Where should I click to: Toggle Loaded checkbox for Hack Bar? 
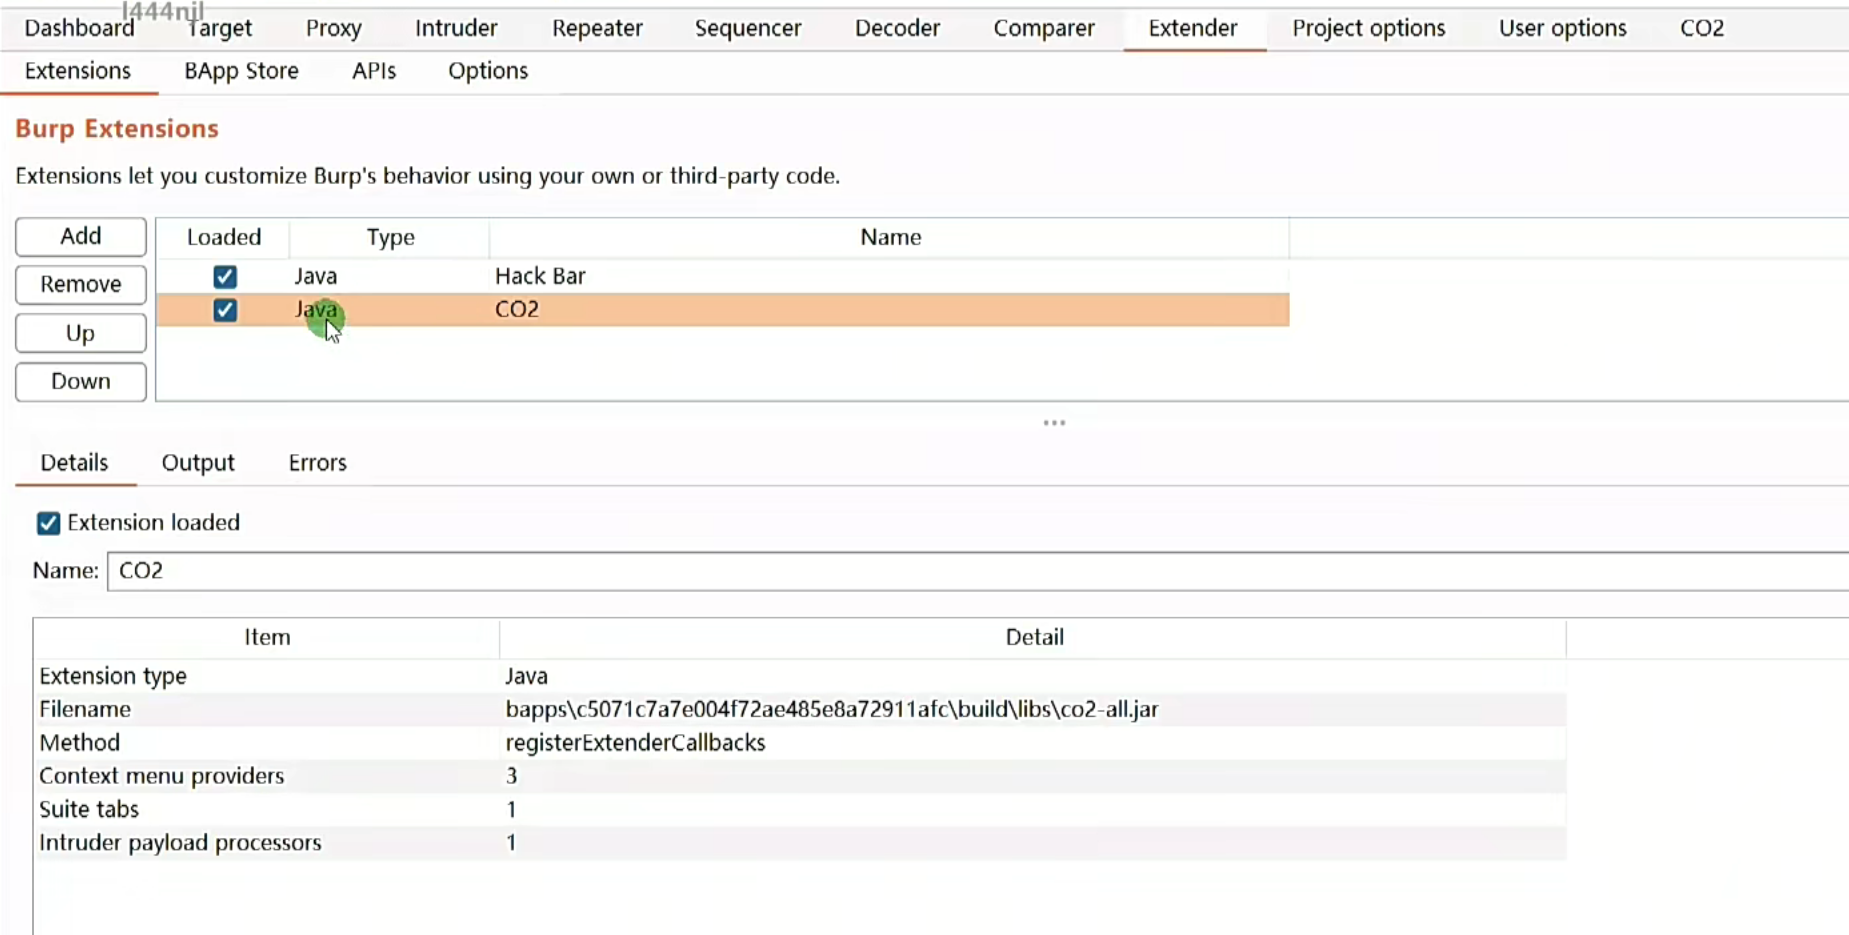[x=225, y=277]
